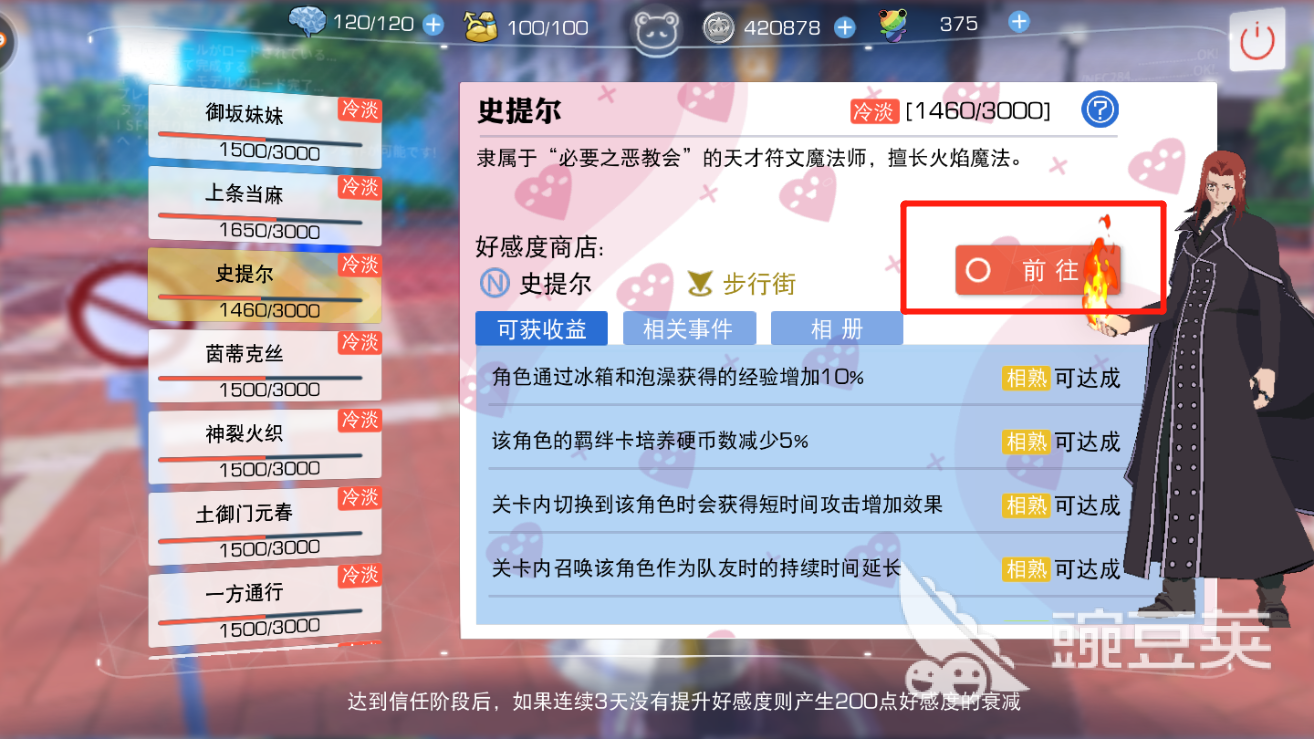The height and width of the screenshot is (739, 1314).
Task: Open the 相册 album tab
Action: coord(837,329)
